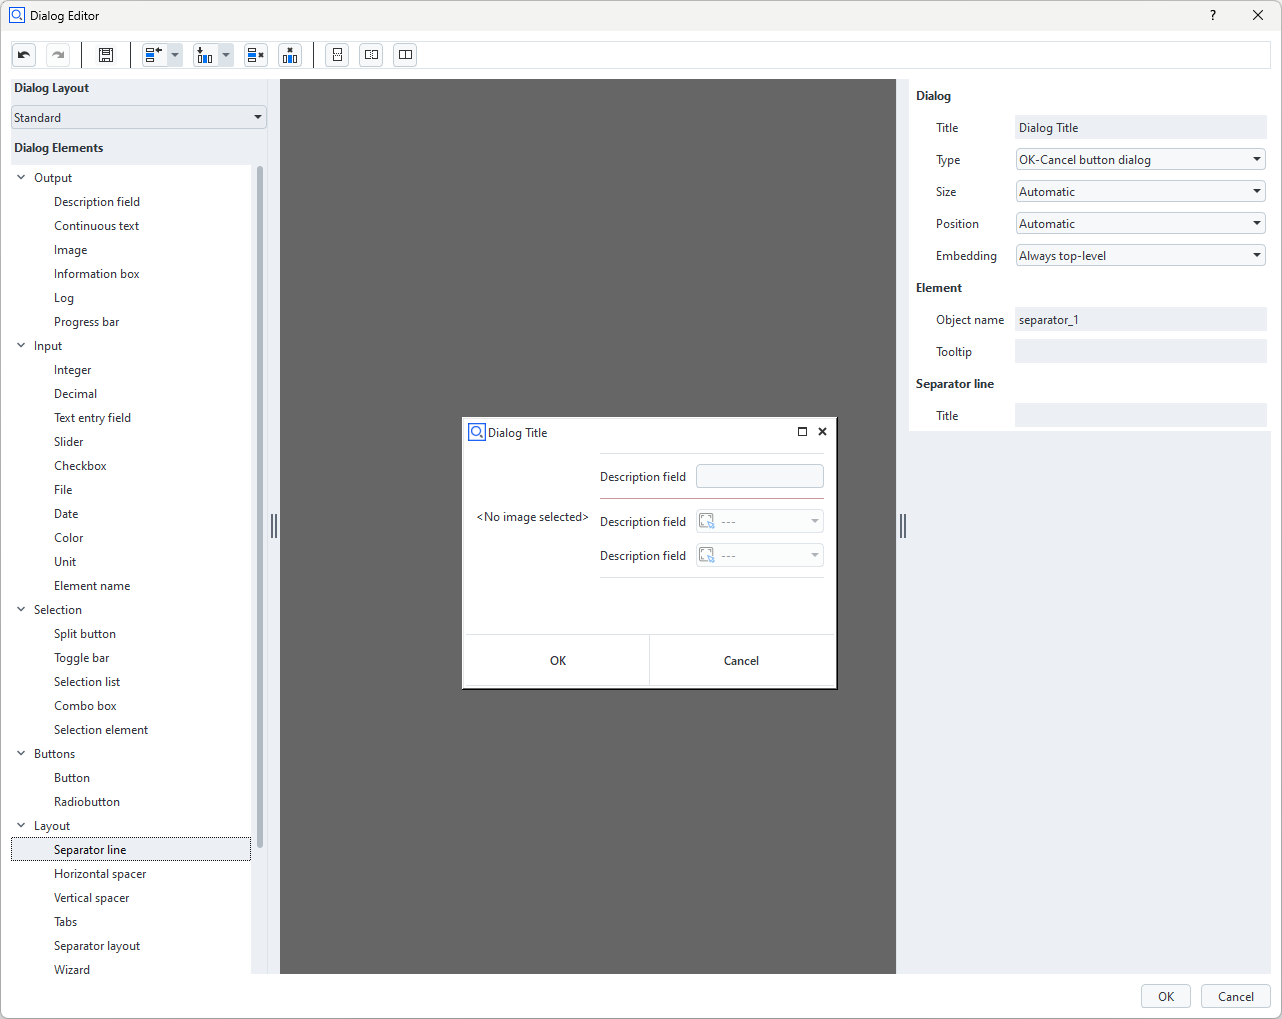
Task: Click the dialog elements list scrollbar
Action: (x=260, y=505)
